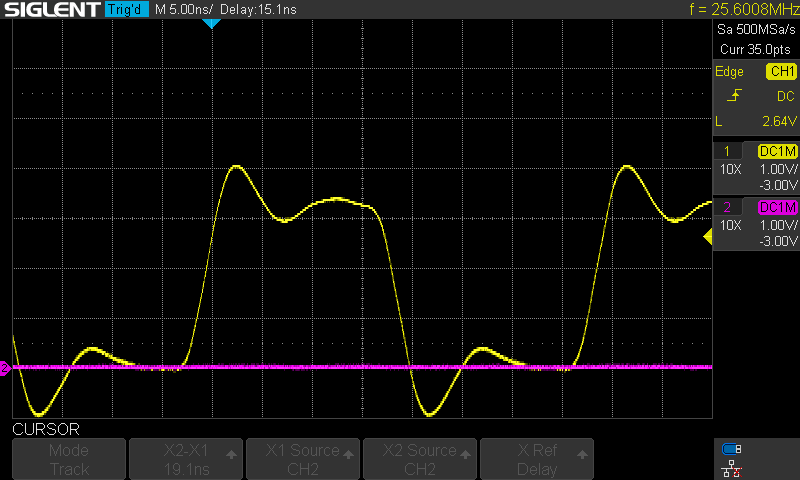The image size is (800, 480).
Task: Expand the X1 Source CH2 selector
Action: pyautogui.click(x=303, y=459)
